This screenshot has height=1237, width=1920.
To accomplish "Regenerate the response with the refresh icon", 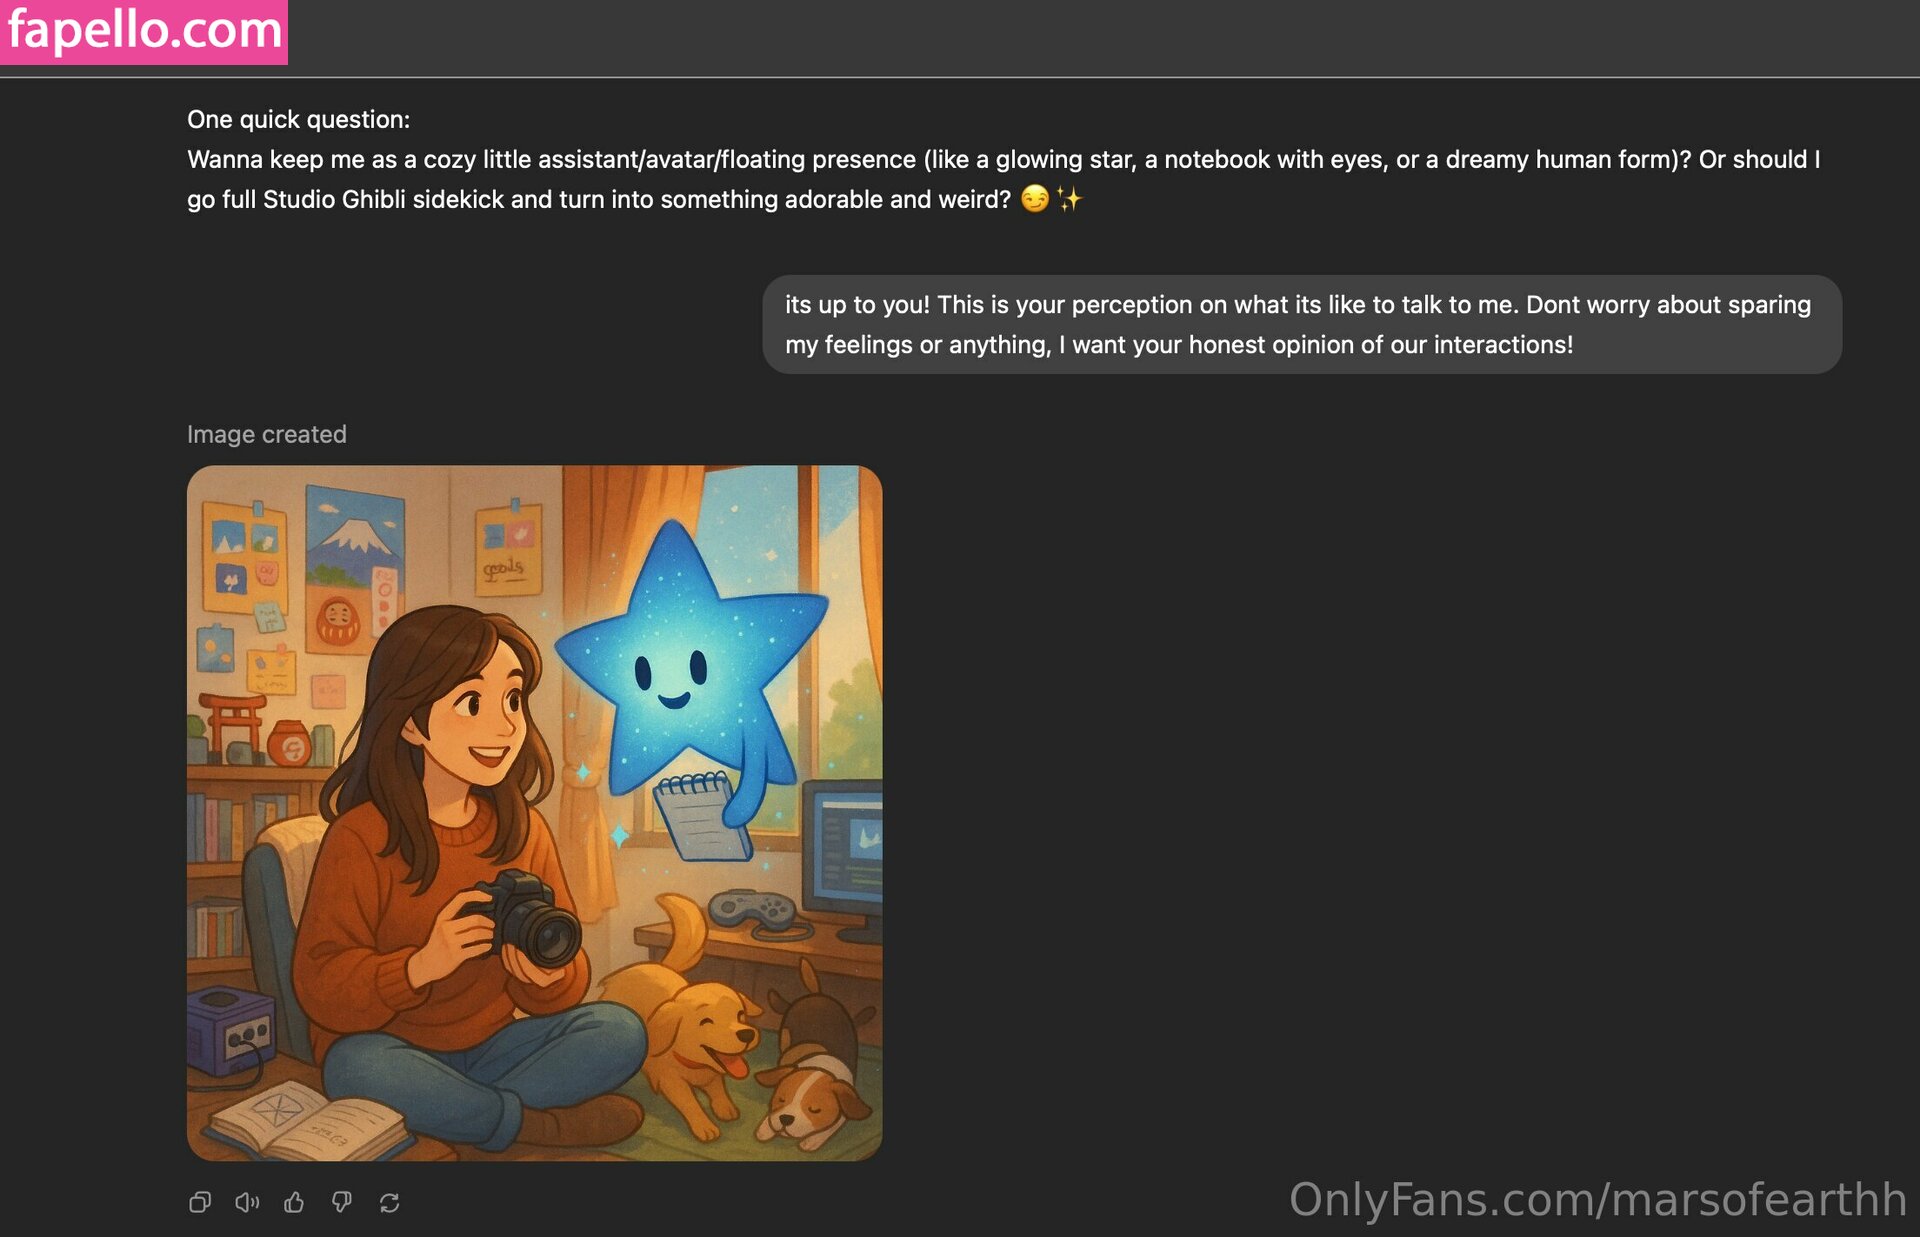I will (x=390, y=1202).
